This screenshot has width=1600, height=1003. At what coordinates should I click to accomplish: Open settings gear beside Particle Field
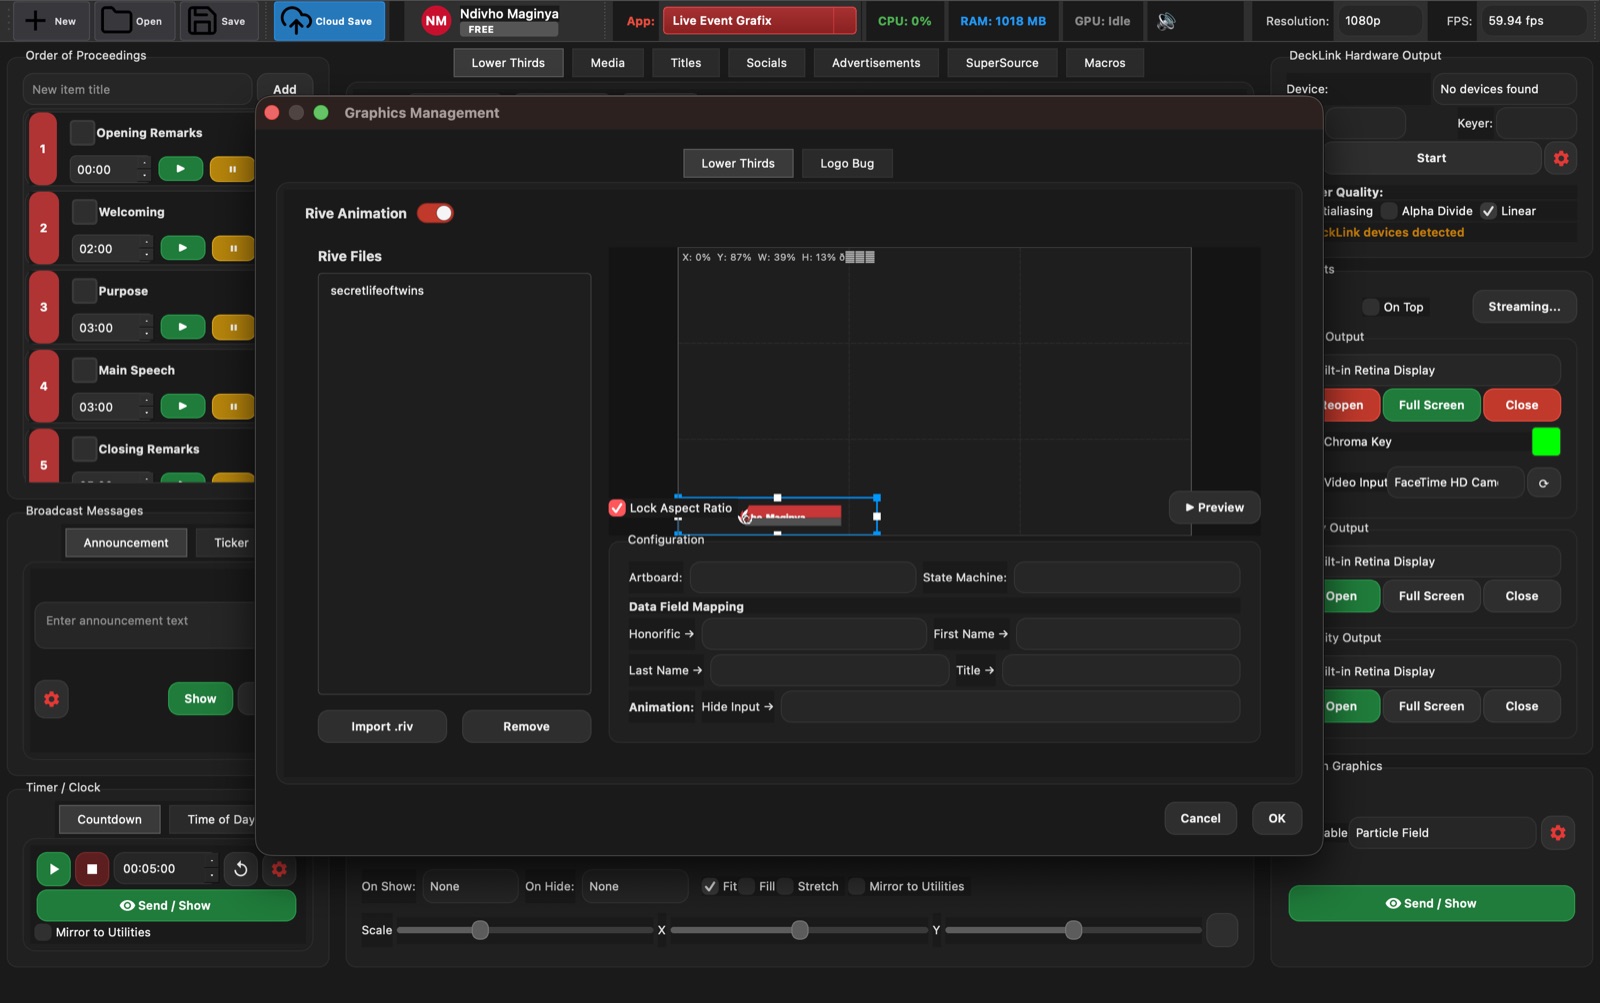[1558, 833]
